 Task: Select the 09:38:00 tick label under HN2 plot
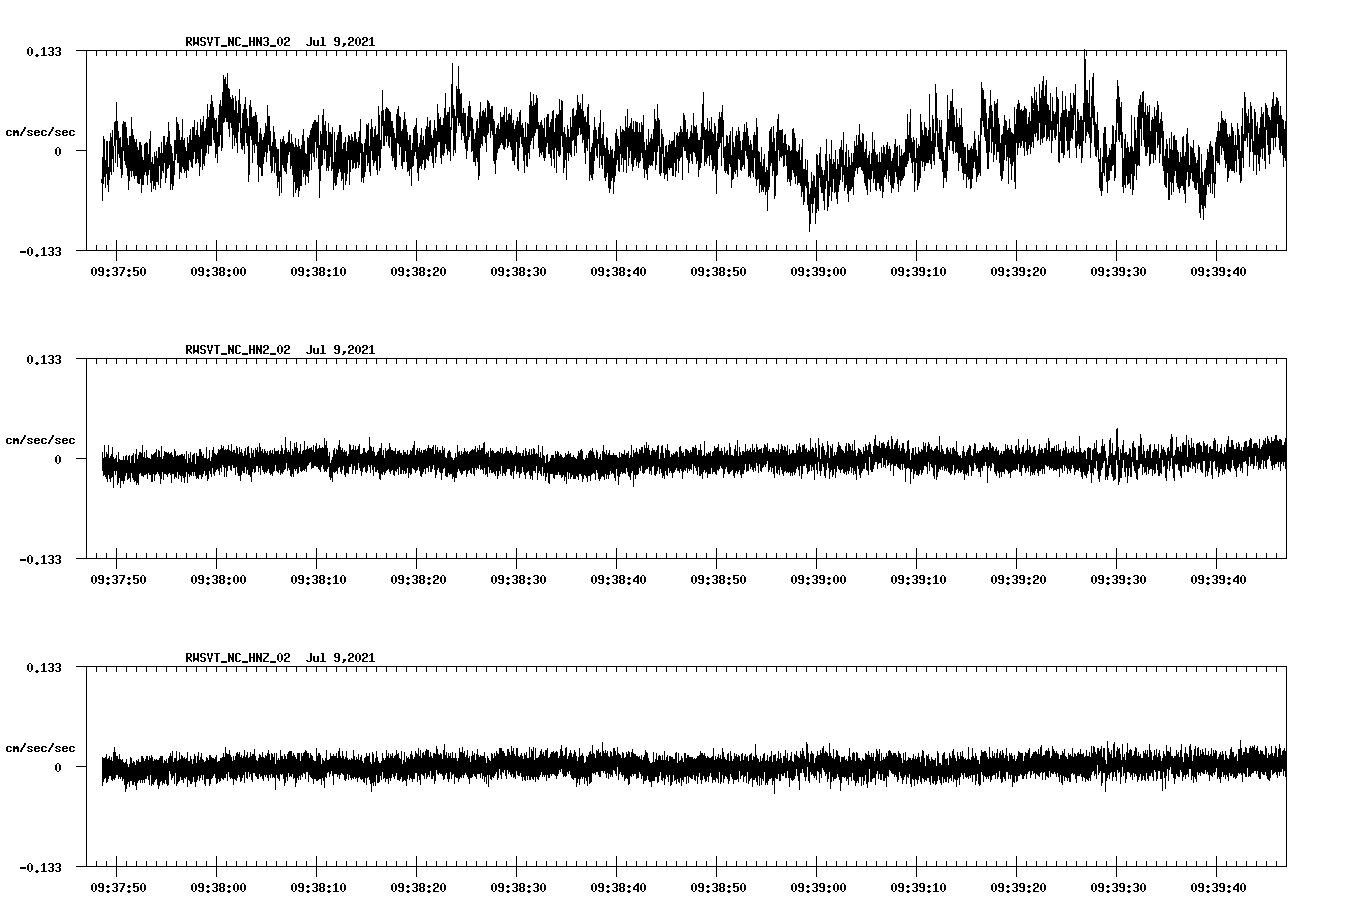click(218, 580)
